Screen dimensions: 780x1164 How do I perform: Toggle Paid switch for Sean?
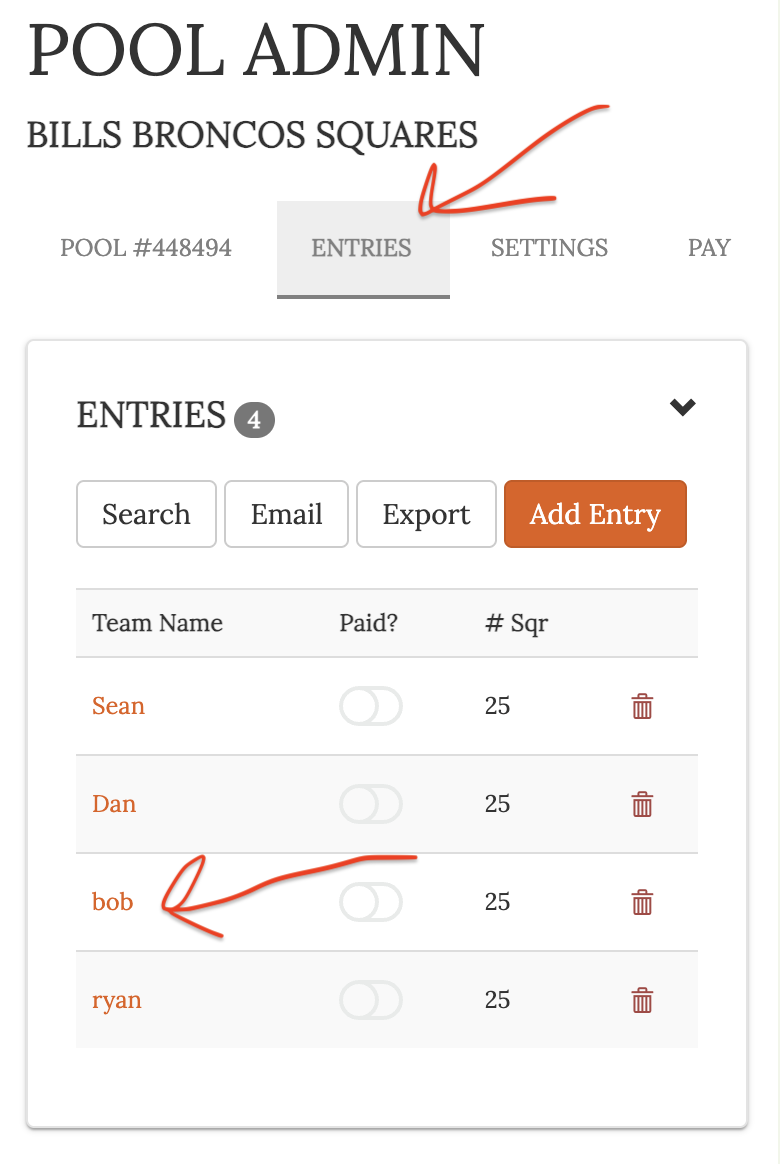coord(370,707)
